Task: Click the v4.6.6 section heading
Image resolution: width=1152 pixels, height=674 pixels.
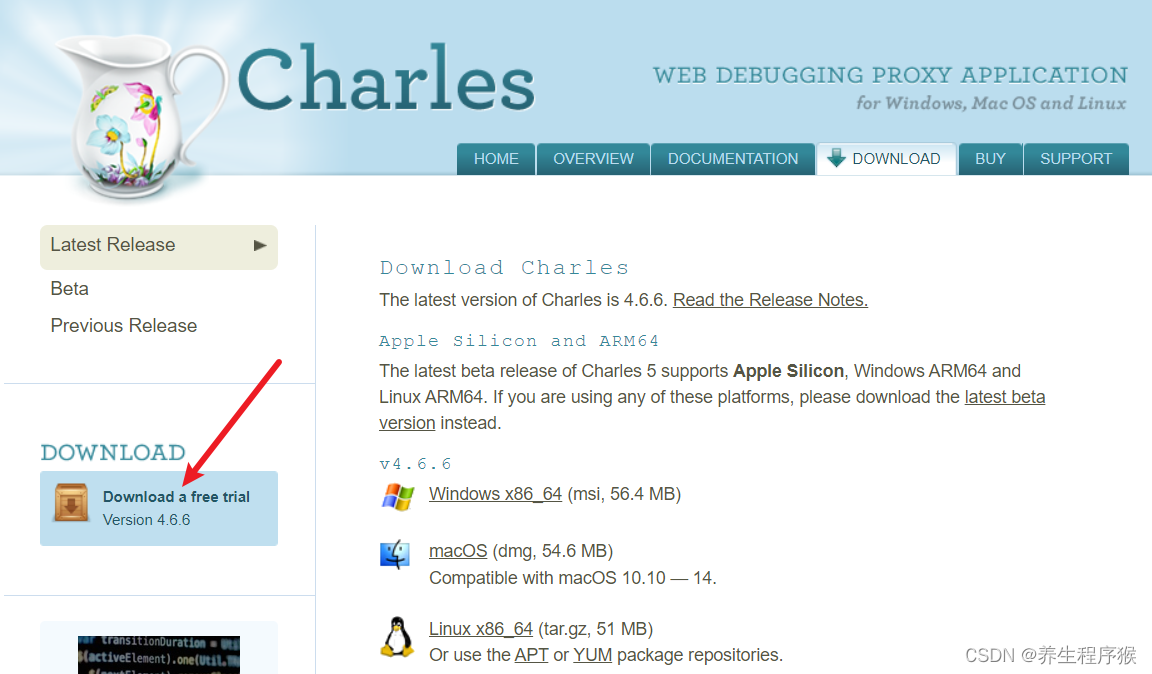Action: (415, 464)
